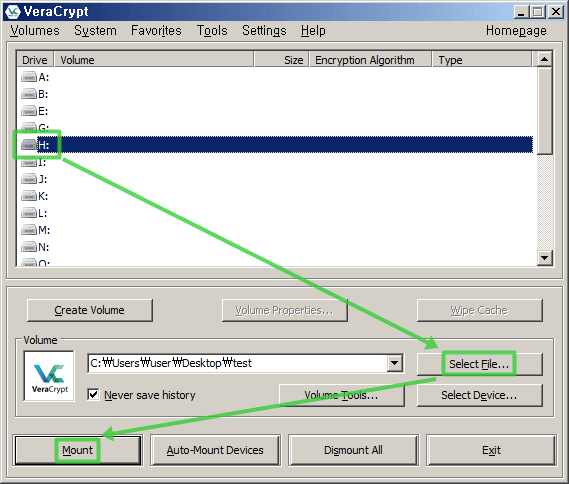Expand the volume path dropdown arrow
This screenshot has height=484, width=569.
pos(394,363)
